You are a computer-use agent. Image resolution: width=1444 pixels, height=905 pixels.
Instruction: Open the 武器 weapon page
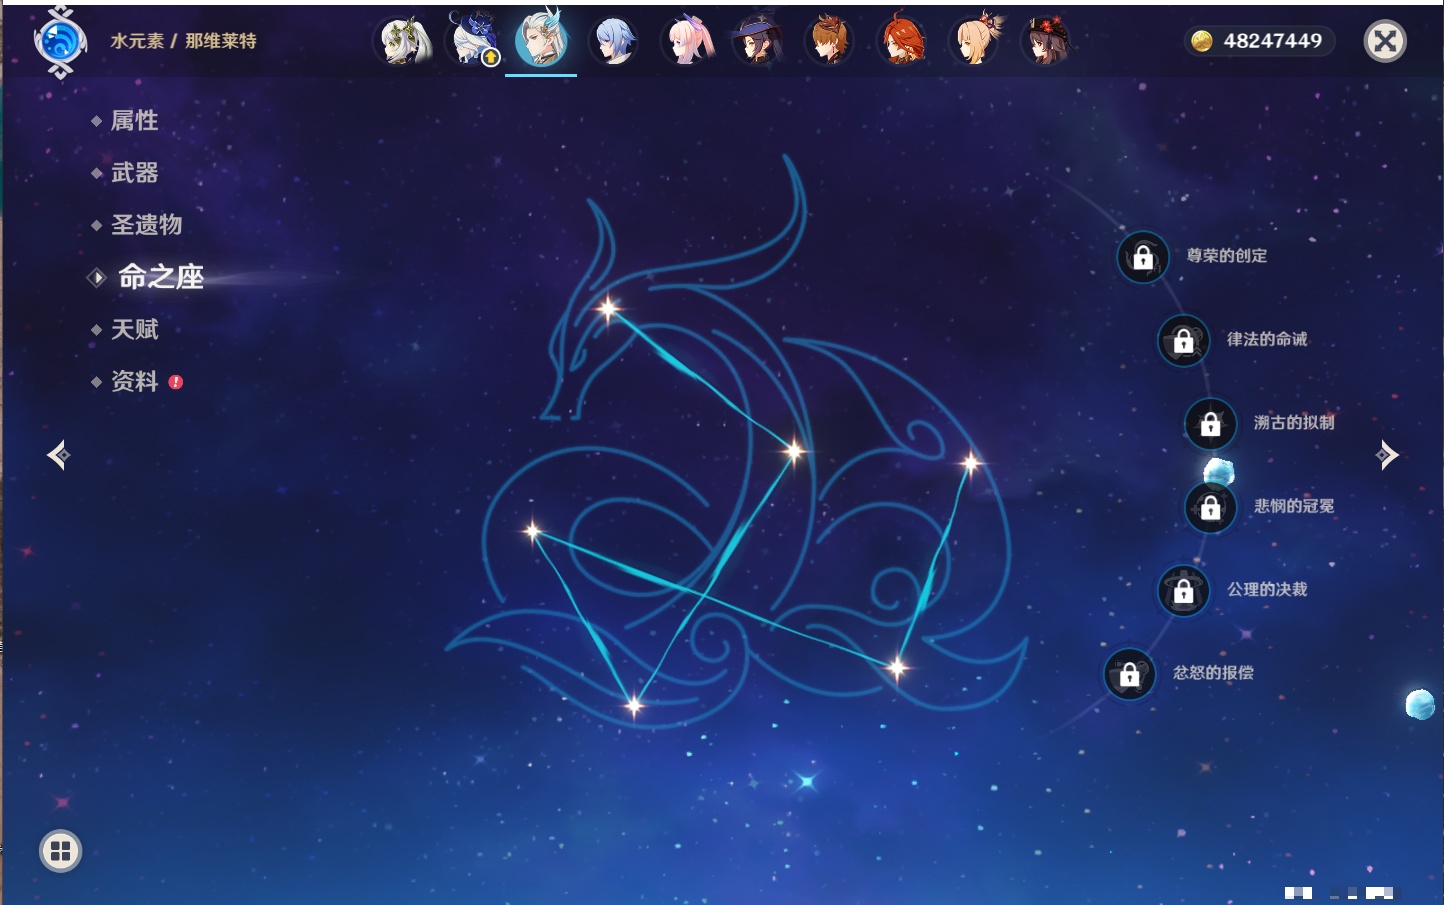point(134,173)
